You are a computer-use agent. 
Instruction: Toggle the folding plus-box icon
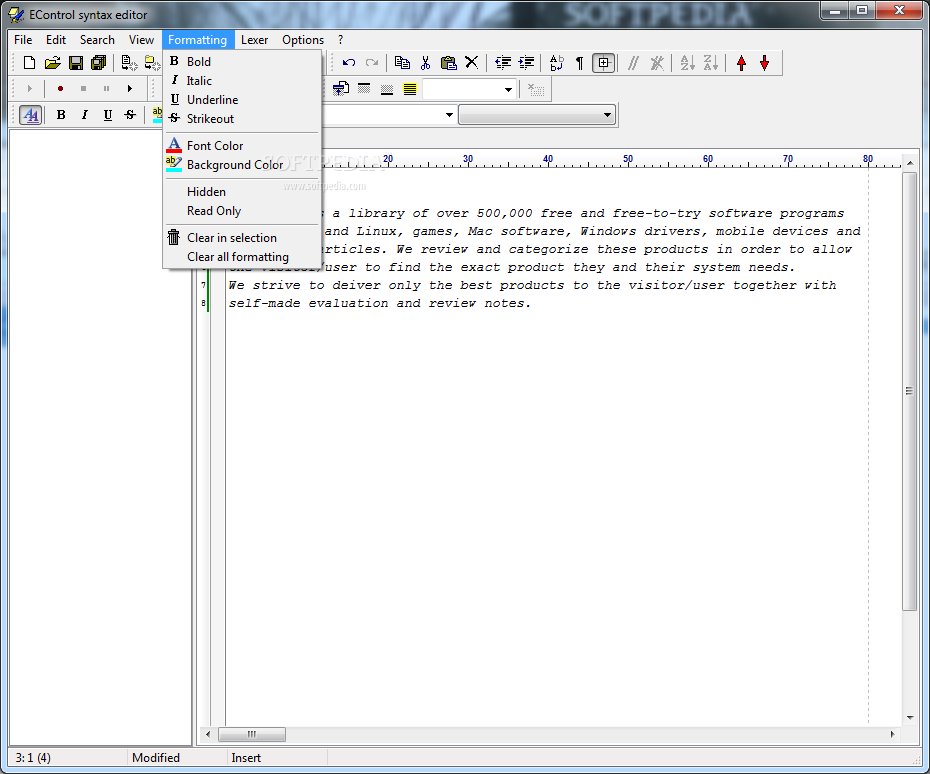pyautogui.click(x=603, y=62)
